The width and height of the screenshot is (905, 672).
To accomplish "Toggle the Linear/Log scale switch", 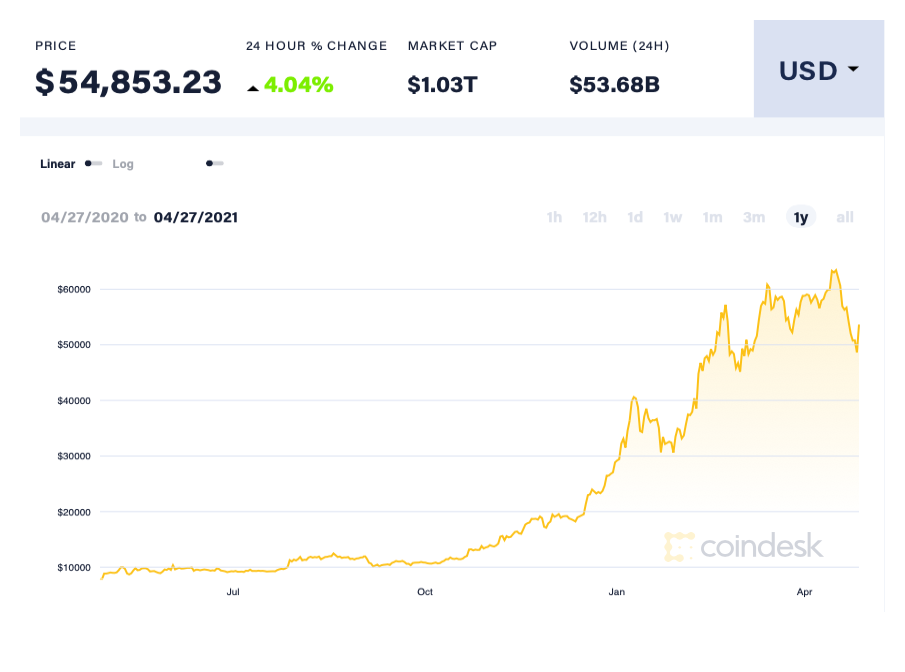I will [x=92, y=163].
